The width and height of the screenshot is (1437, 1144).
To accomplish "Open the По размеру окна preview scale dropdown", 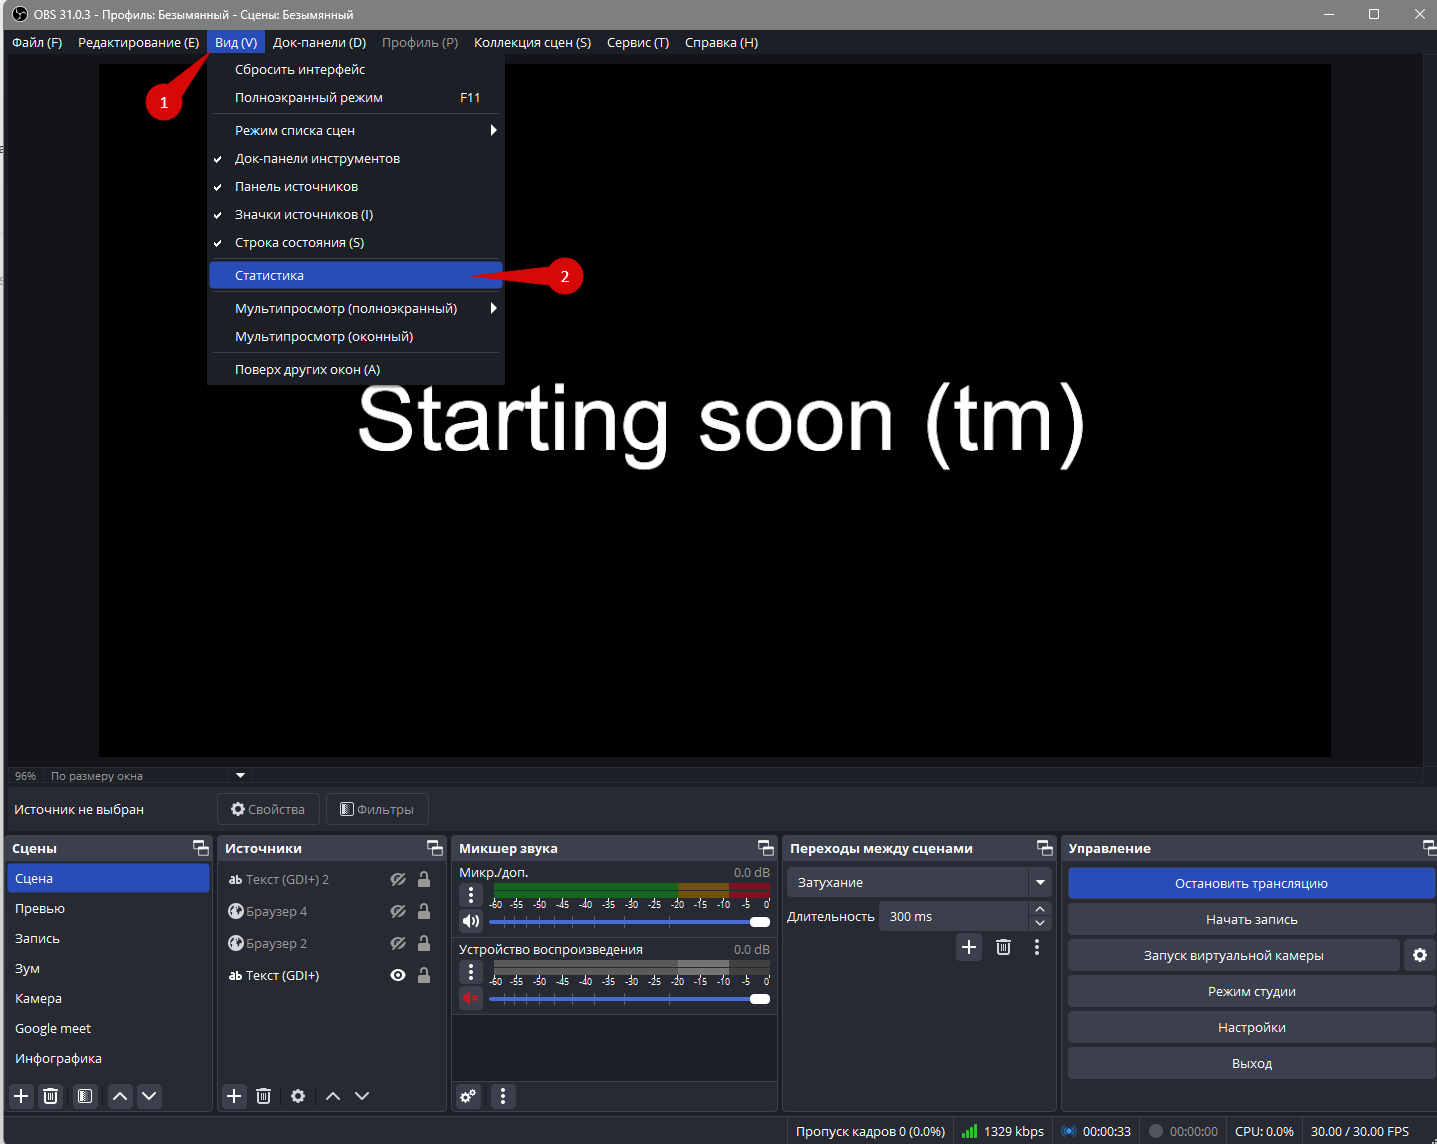I will coord(240,775).
